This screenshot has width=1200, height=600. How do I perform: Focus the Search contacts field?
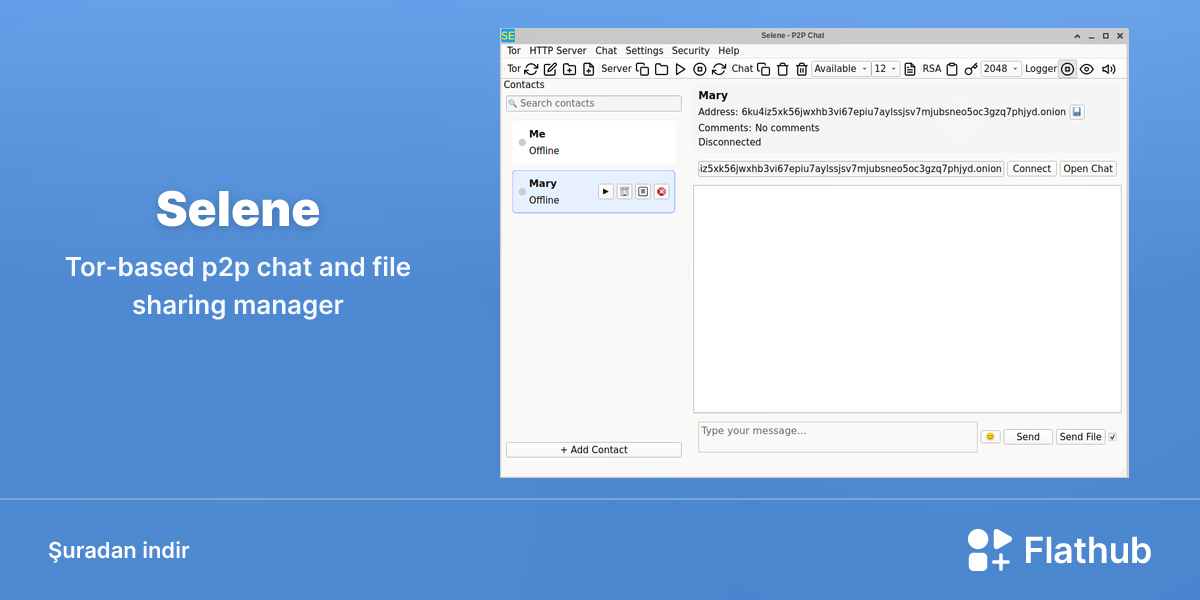pyautogui.click(x=594, y=103)
